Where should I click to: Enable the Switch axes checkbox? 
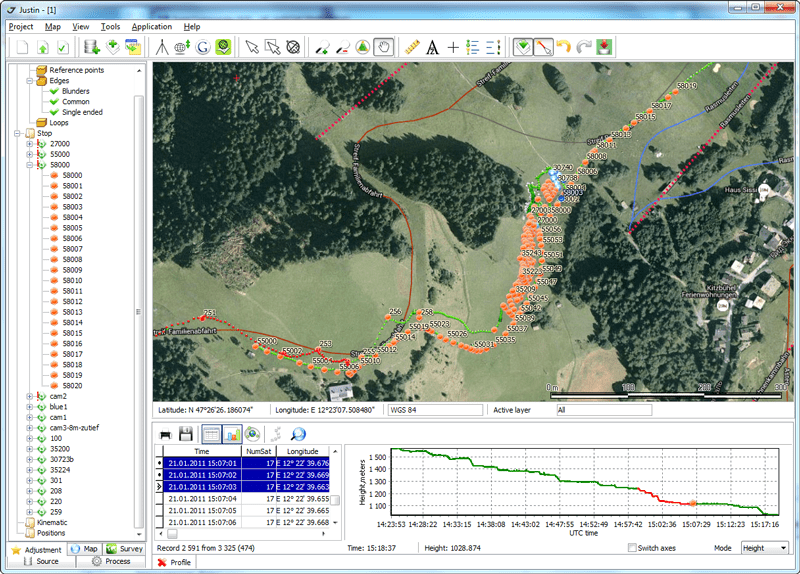coord(632,548)
